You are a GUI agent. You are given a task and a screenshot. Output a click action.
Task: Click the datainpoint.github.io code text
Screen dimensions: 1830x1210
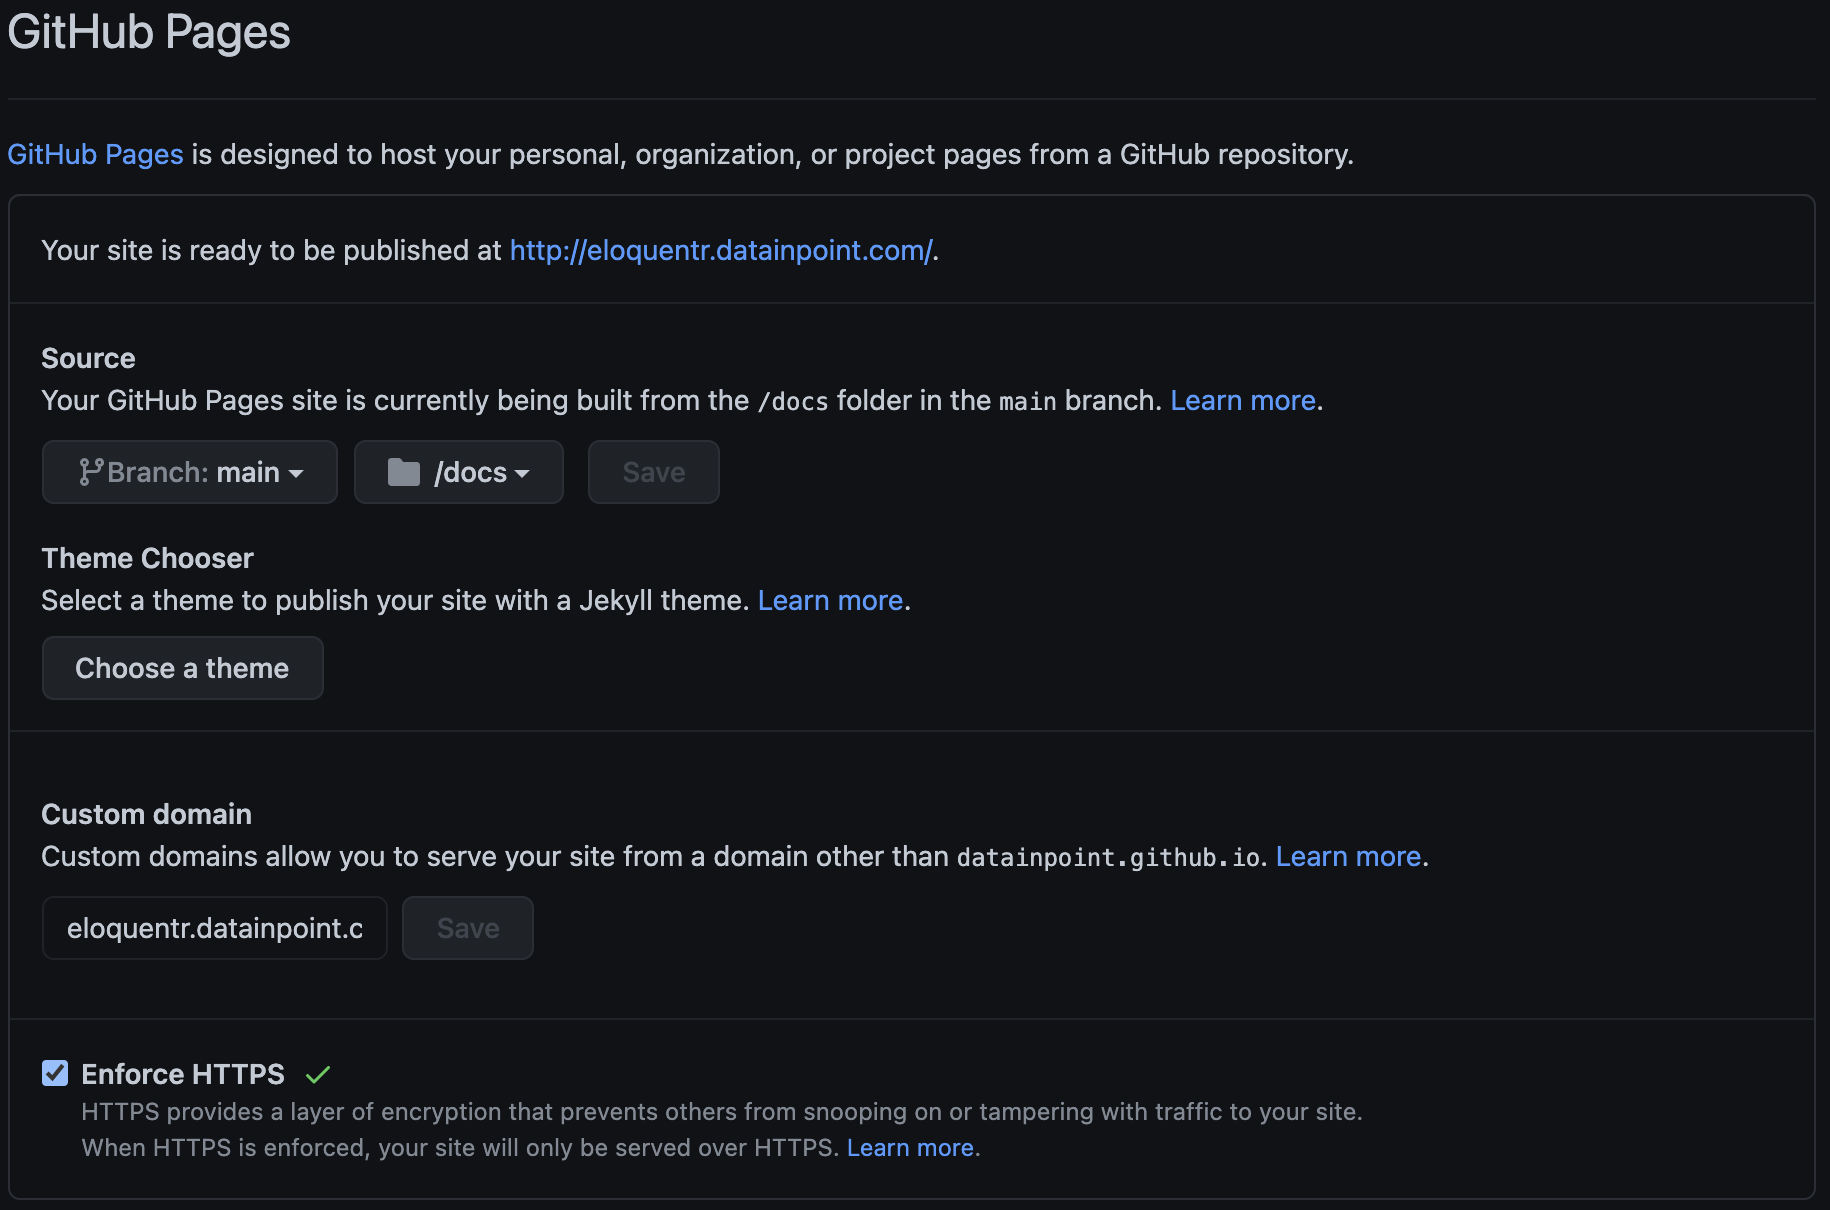click(x=1108, y=857)
